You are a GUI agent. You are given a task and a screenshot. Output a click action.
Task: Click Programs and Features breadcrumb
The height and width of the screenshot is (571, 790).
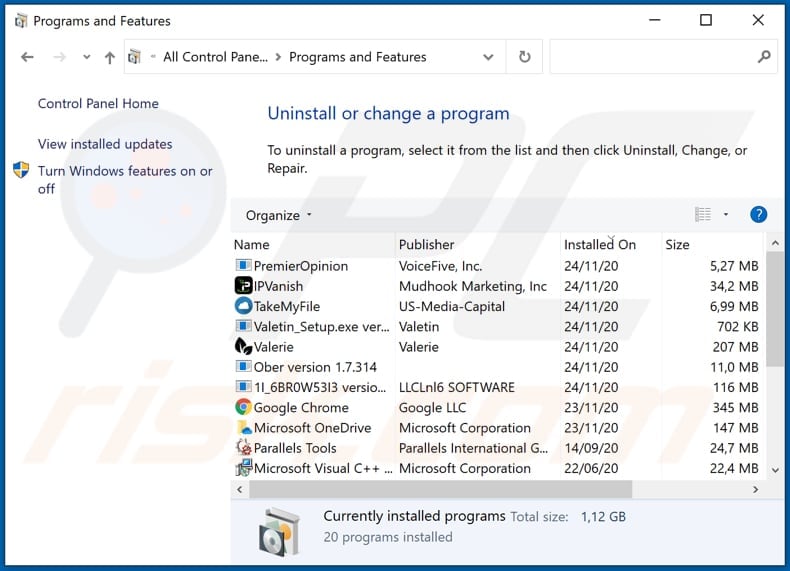358,57
